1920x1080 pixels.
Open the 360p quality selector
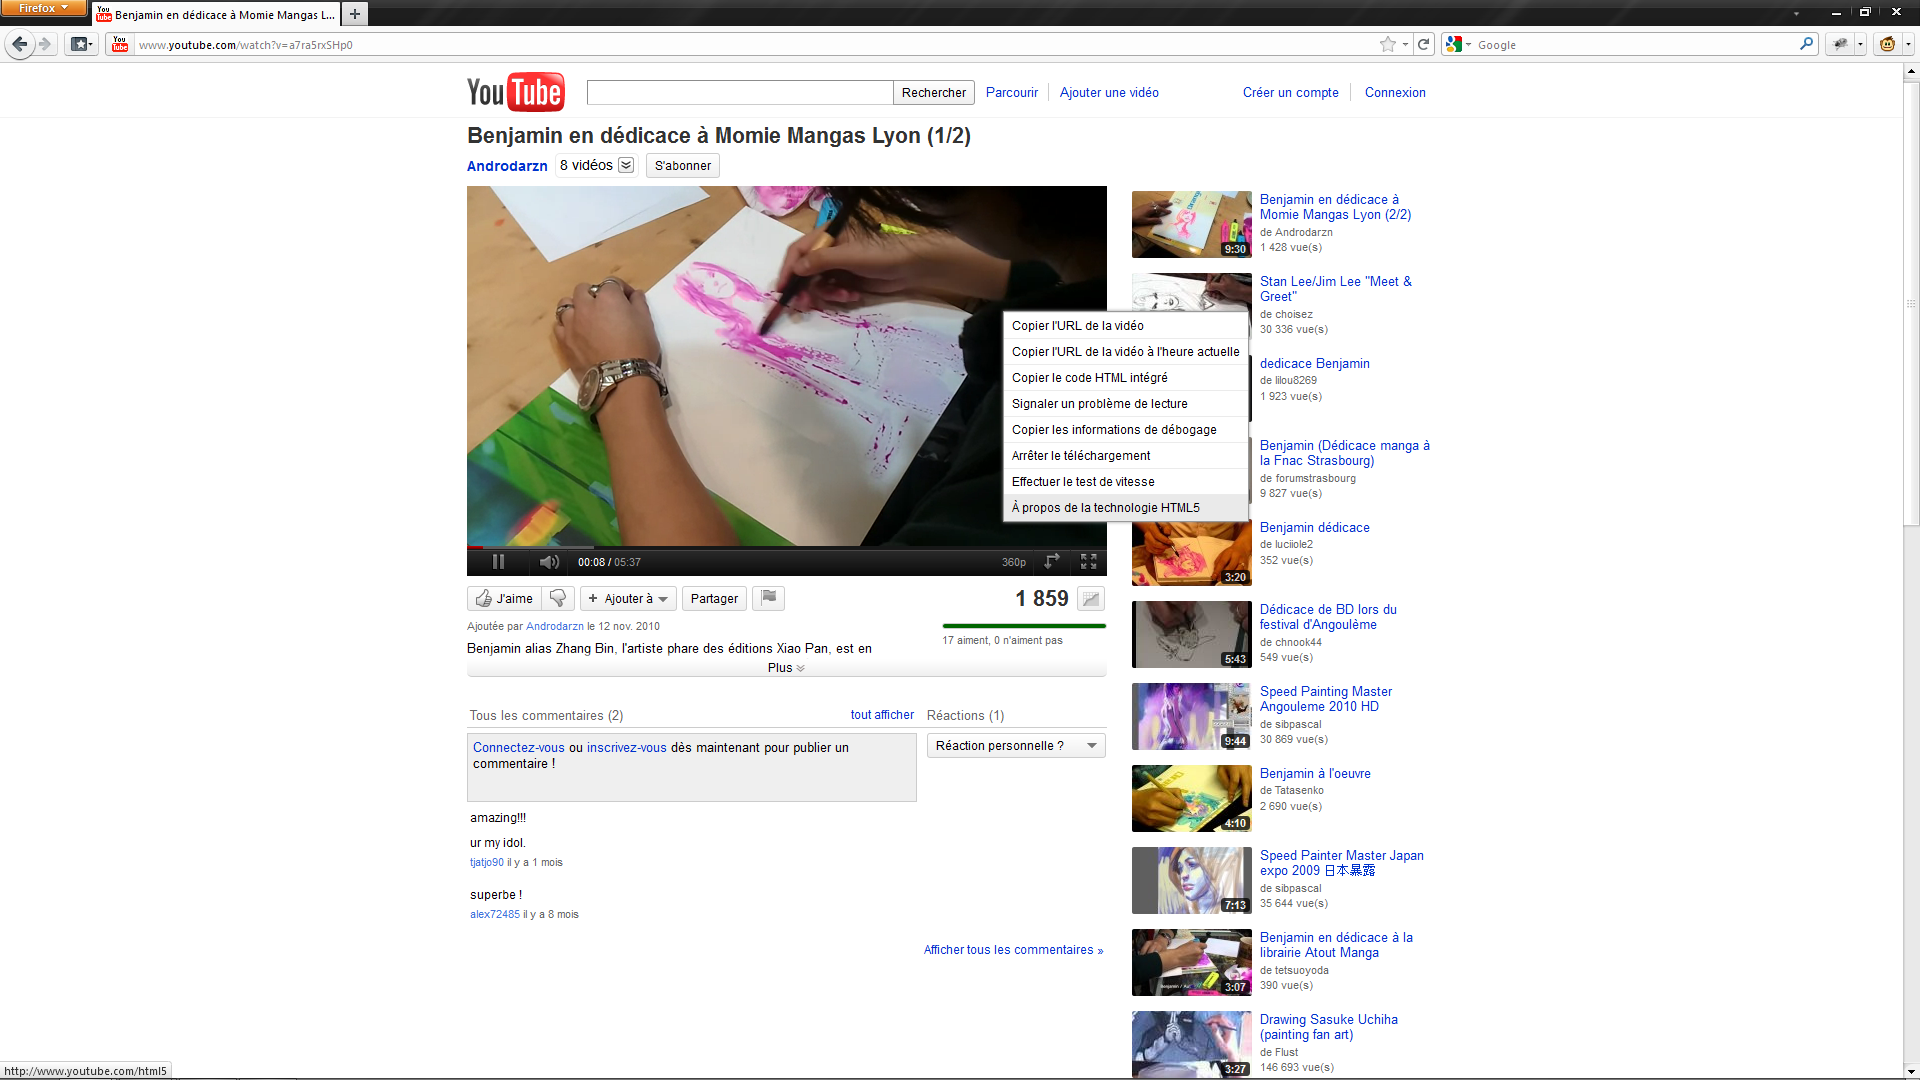click(x=1014, y=562)
